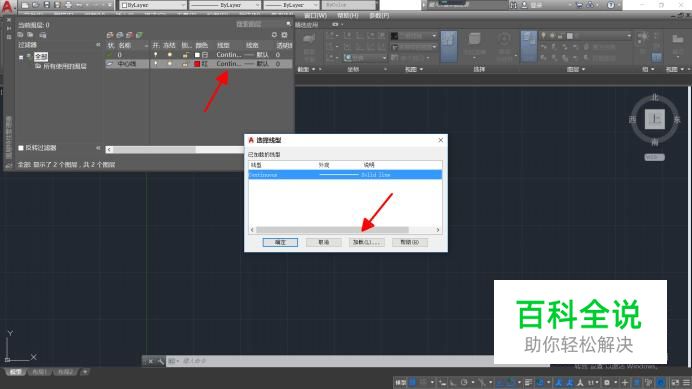Close the command line with its X icon
Screen dimensions: 692x389
point(151,361)
